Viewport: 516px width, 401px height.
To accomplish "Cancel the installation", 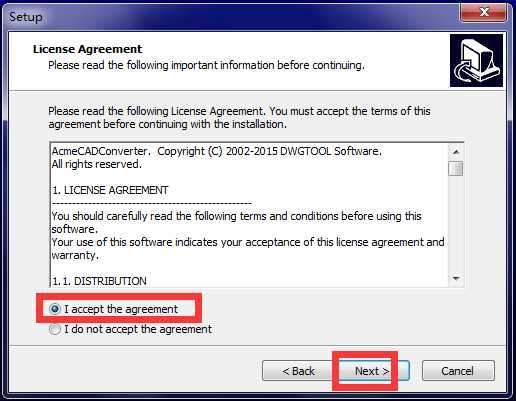I will (x=458, y=371).
